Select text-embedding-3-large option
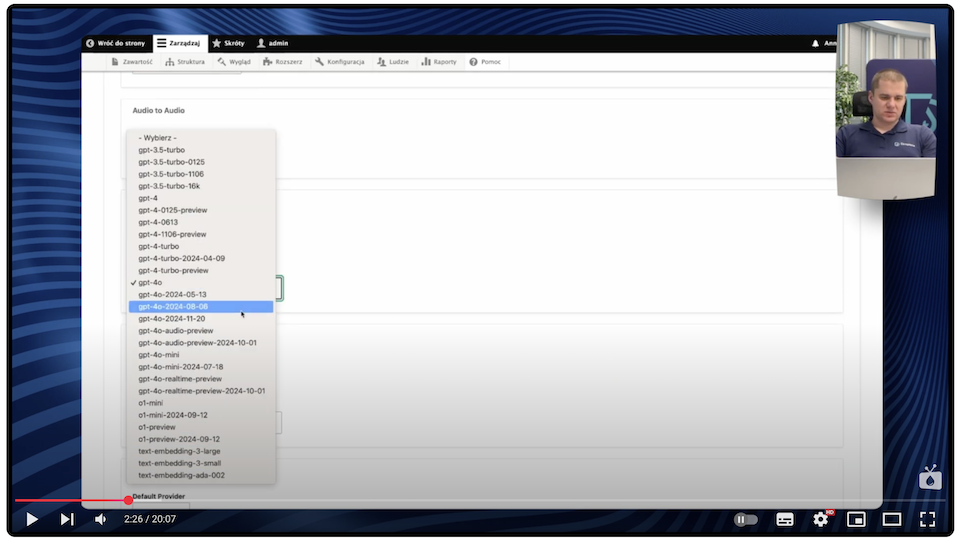The height and width of the screenshot is (543, 960). [201, 451]
